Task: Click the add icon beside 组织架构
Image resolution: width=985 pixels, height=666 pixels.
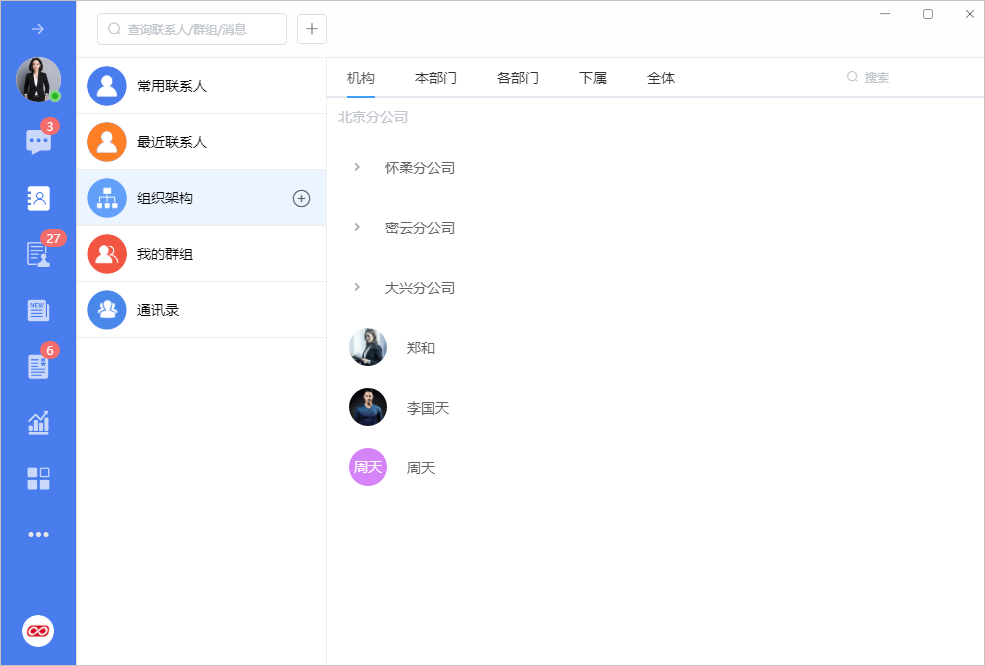Action: (301, 198)
